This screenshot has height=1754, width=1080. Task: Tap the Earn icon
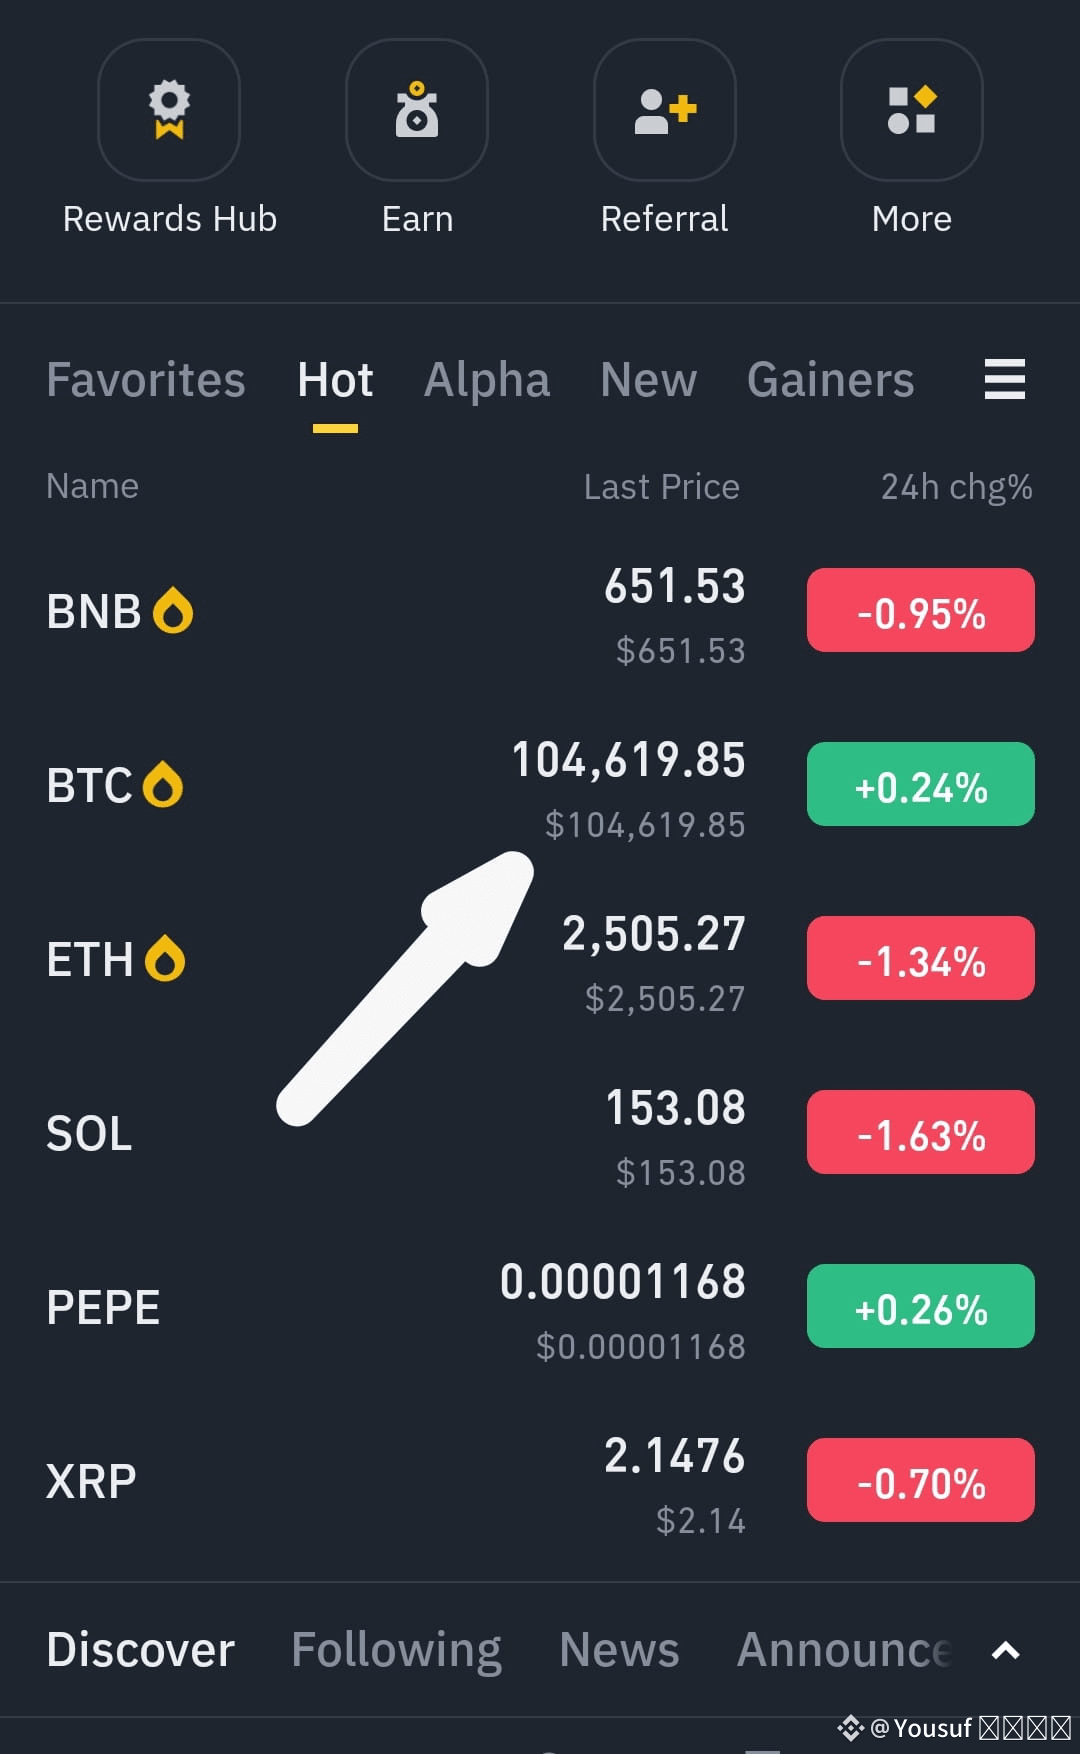click(x=417, y=110)
